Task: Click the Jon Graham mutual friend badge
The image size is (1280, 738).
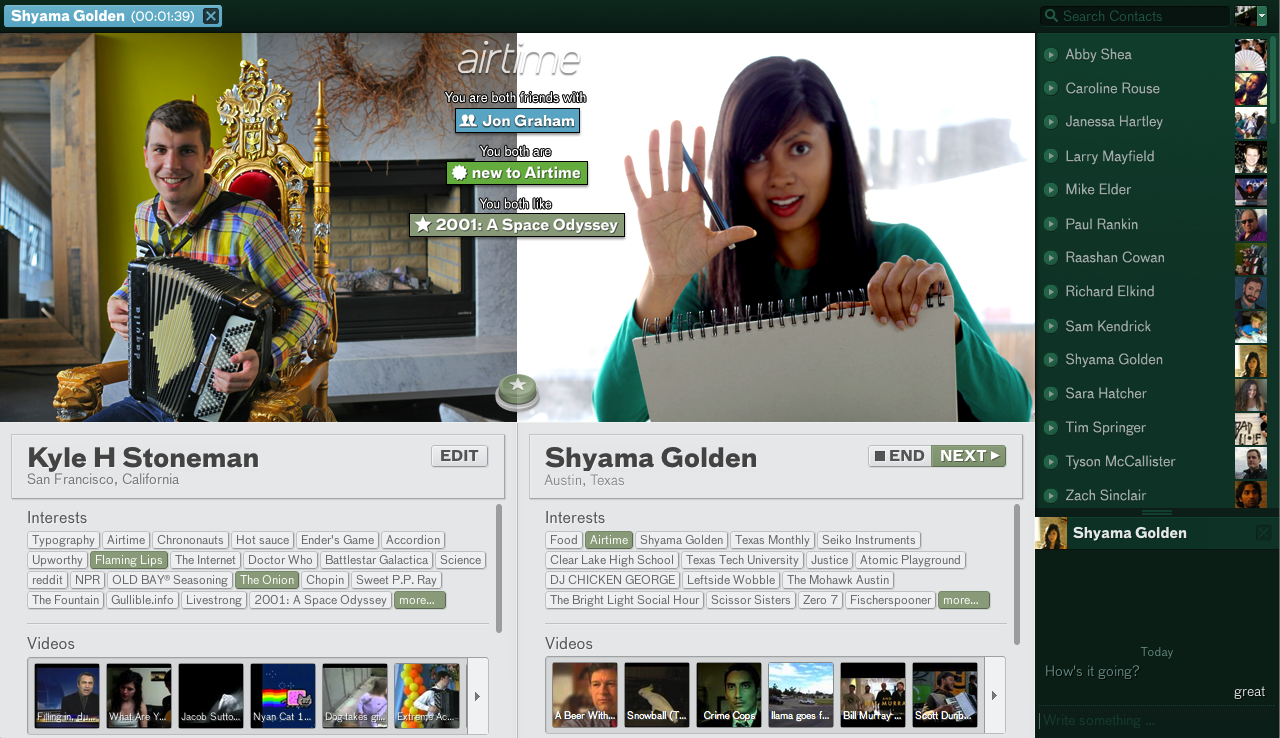Action: [x=517, y=121]
